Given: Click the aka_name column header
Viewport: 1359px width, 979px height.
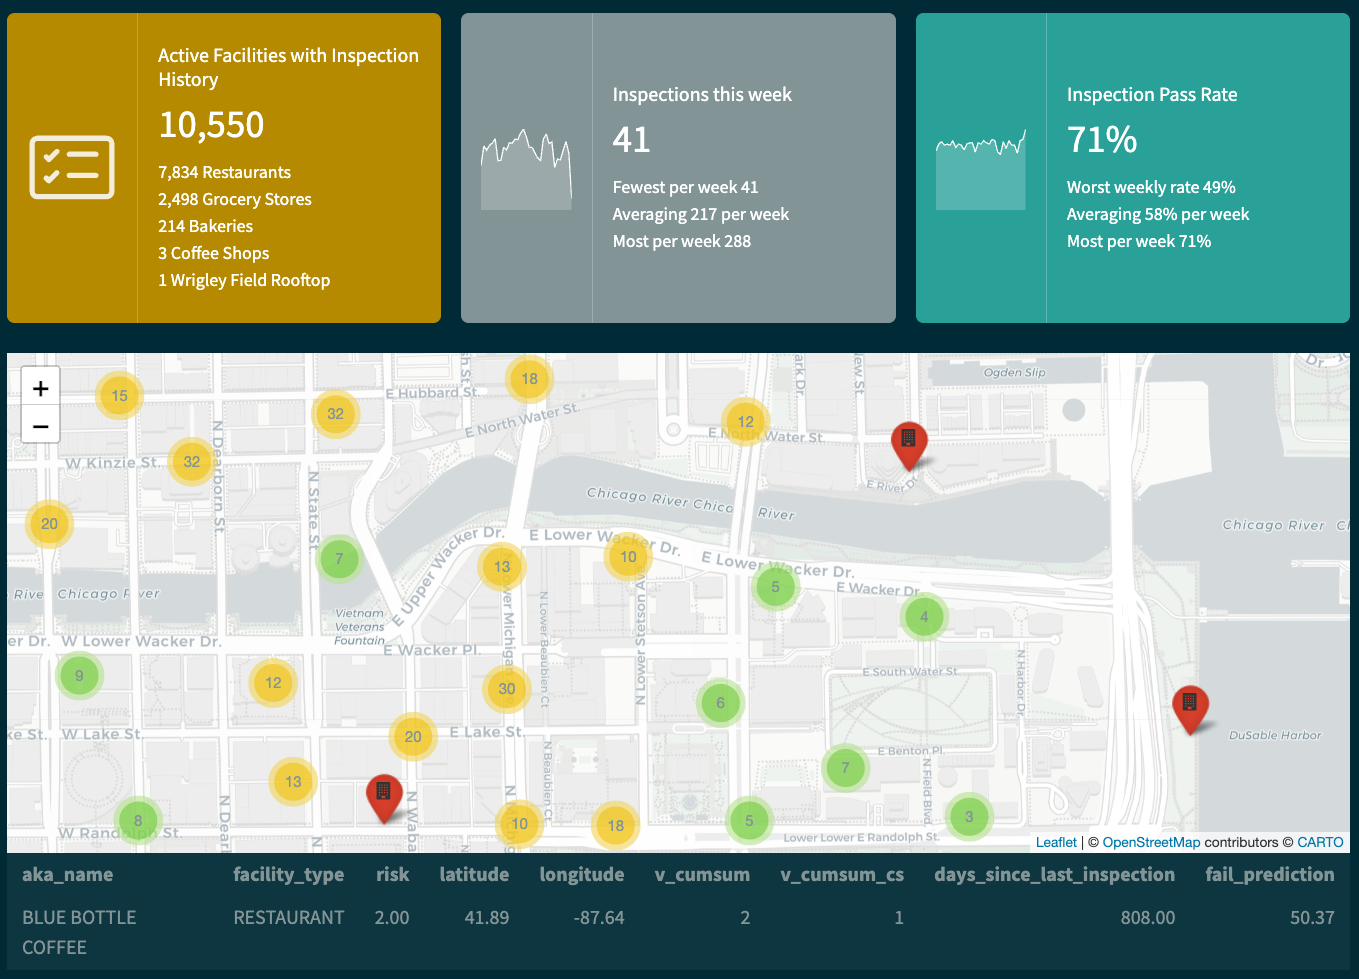Looking at the screenshot, I should click(x=68, y=875).
